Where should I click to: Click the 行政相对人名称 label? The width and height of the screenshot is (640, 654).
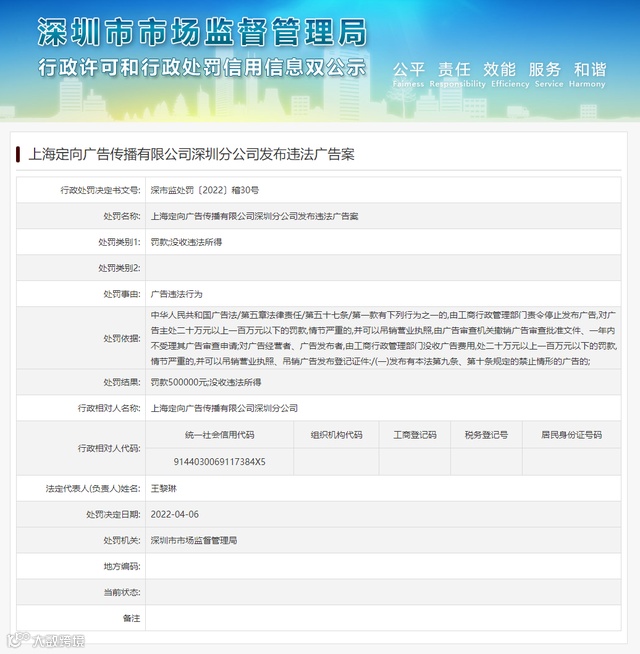tap(109, 408)
